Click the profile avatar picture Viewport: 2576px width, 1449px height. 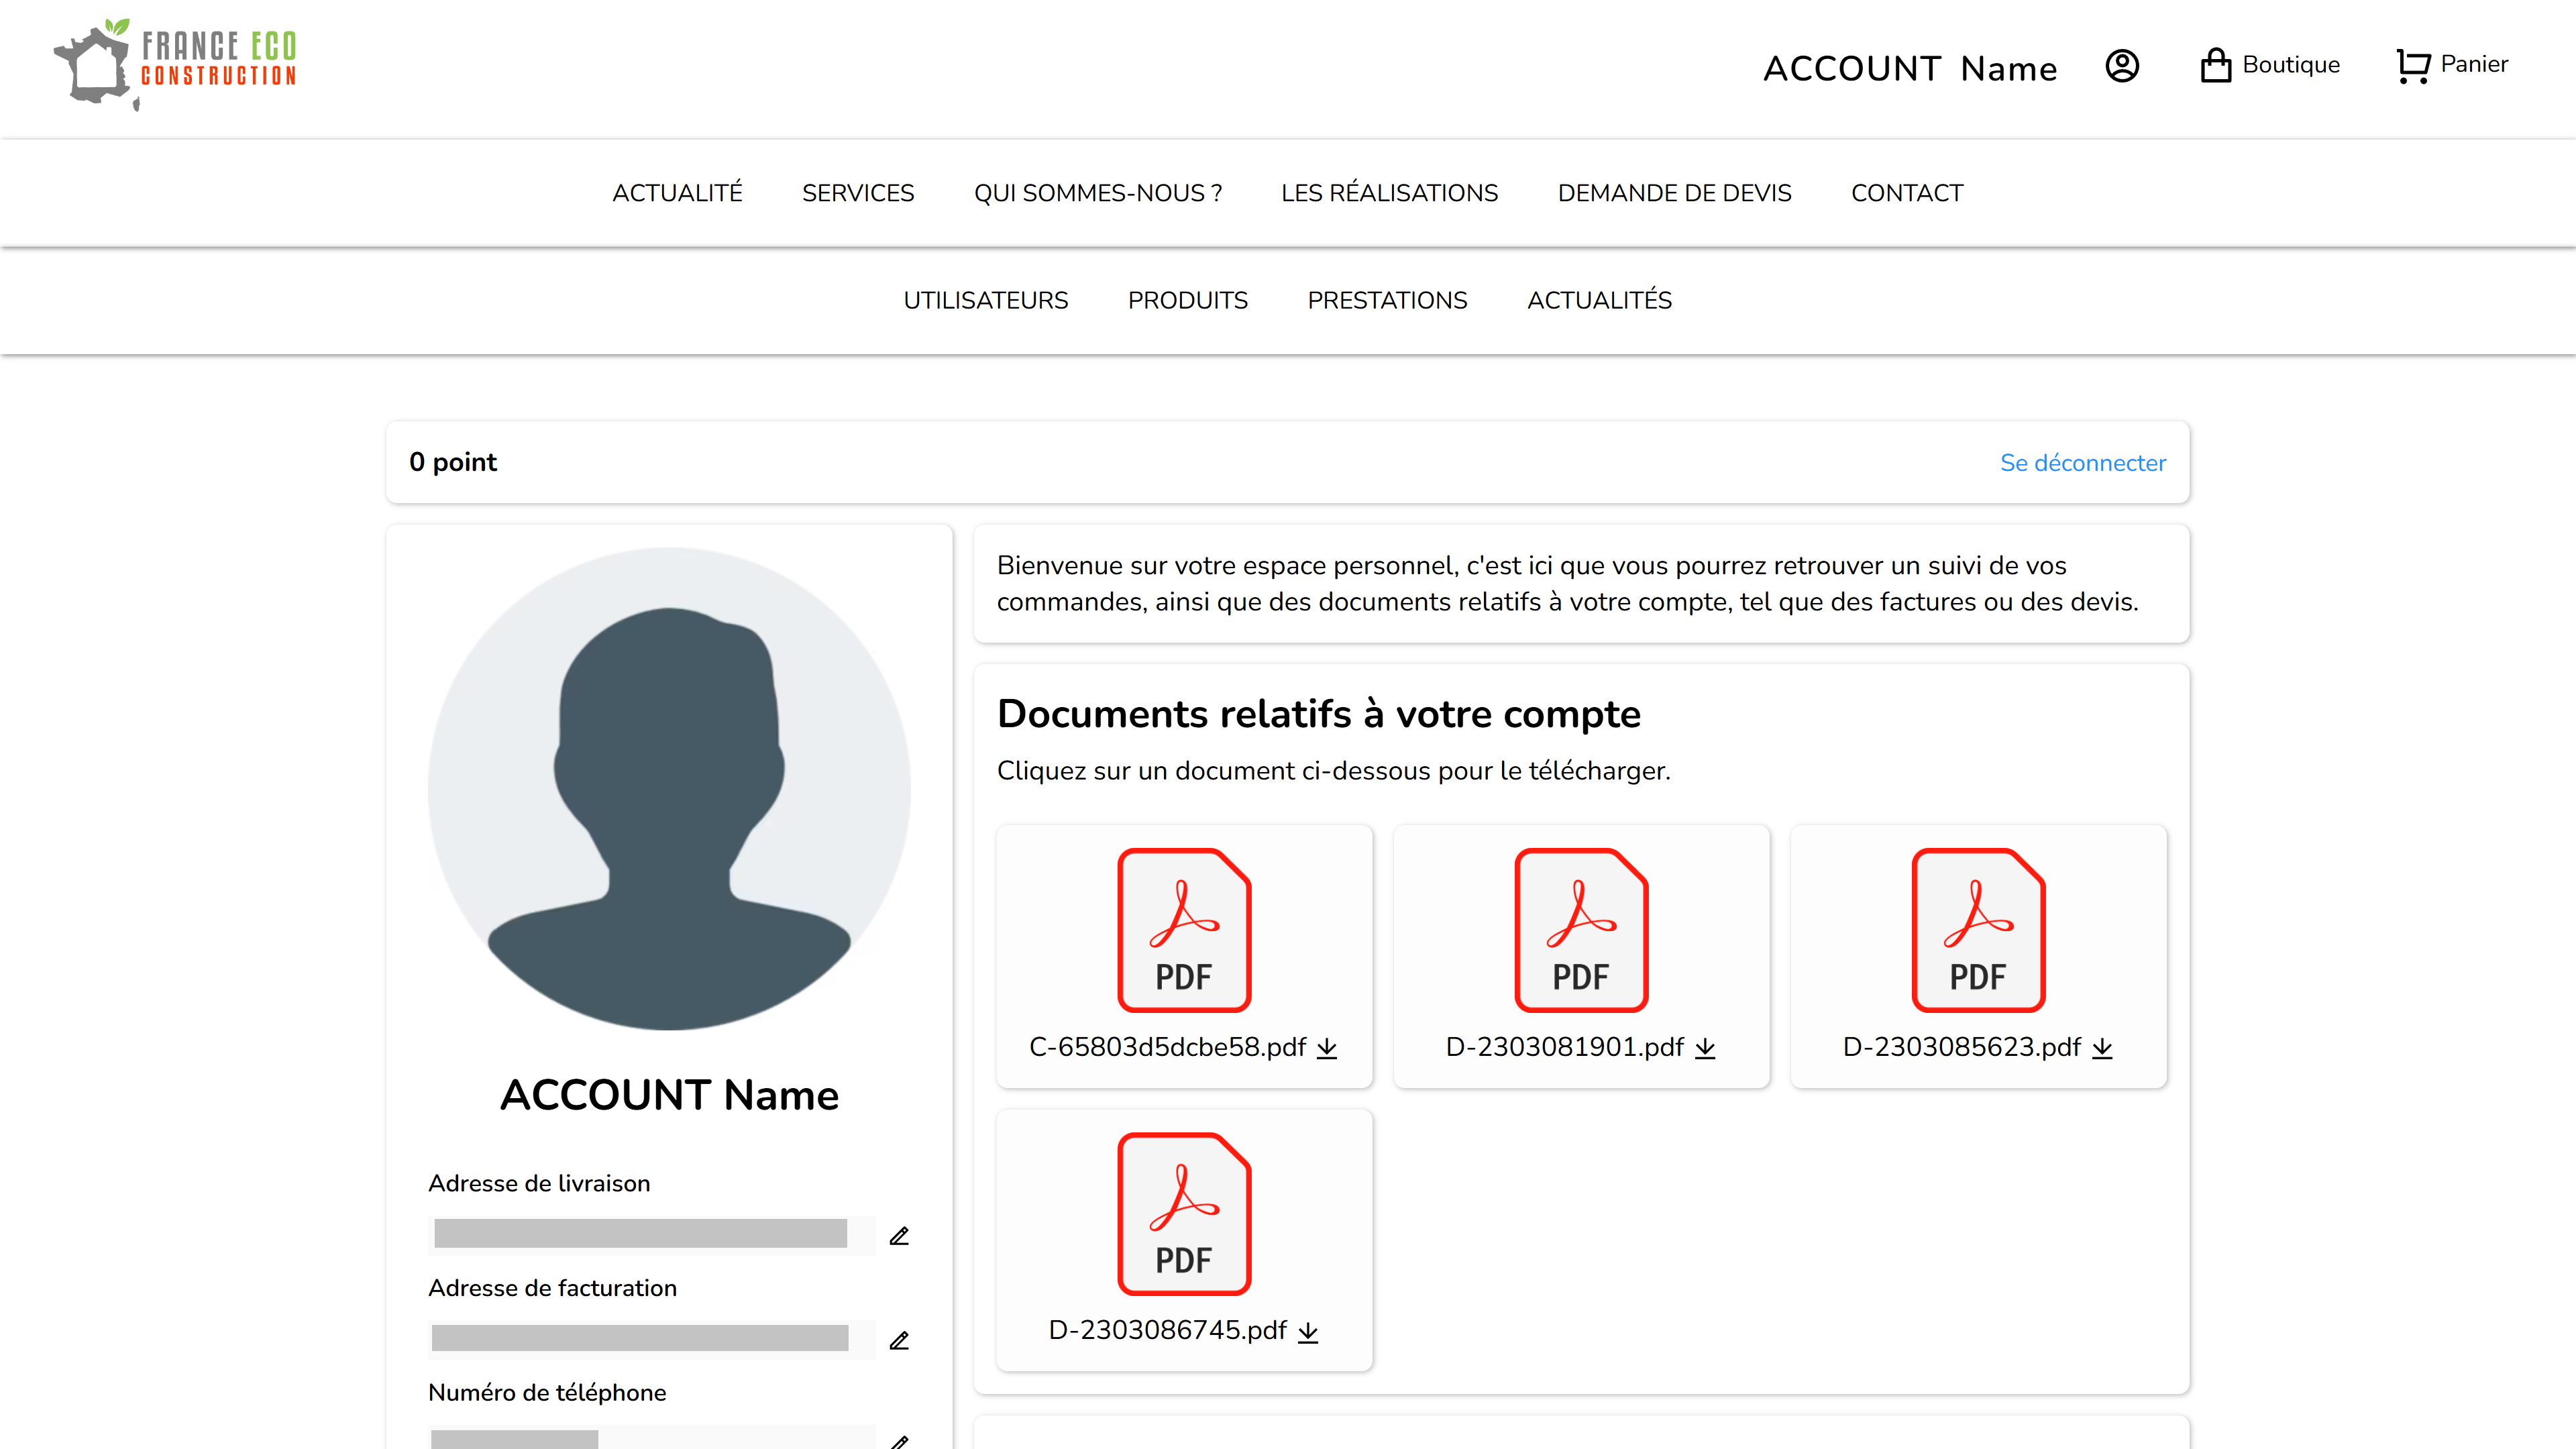pos(669,788)
